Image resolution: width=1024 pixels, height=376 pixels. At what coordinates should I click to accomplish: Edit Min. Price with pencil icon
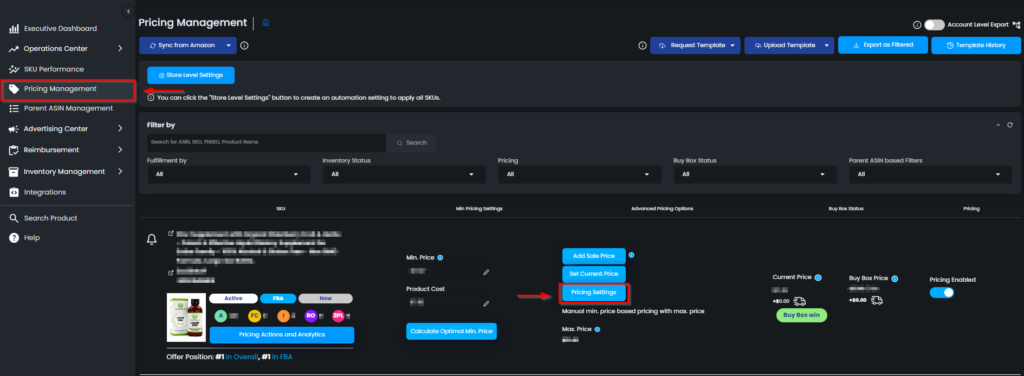(x=486, y=272)
